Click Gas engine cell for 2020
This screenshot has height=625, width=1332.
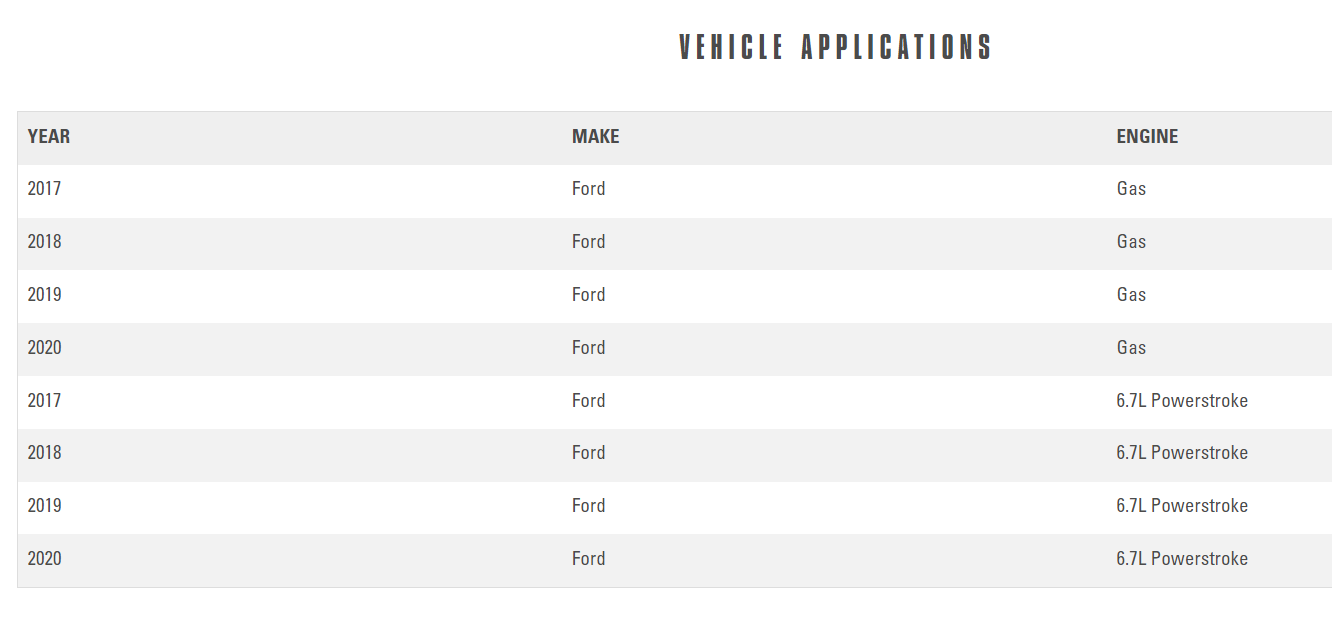(1131, 348)
